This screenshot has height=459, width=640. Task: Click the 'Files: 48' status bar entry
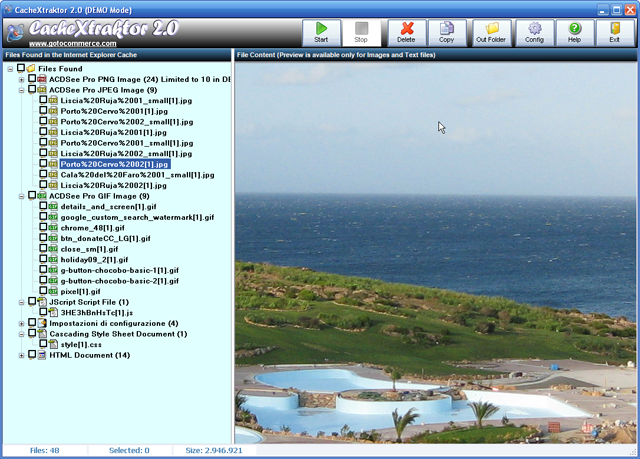[x=44, y=450]
